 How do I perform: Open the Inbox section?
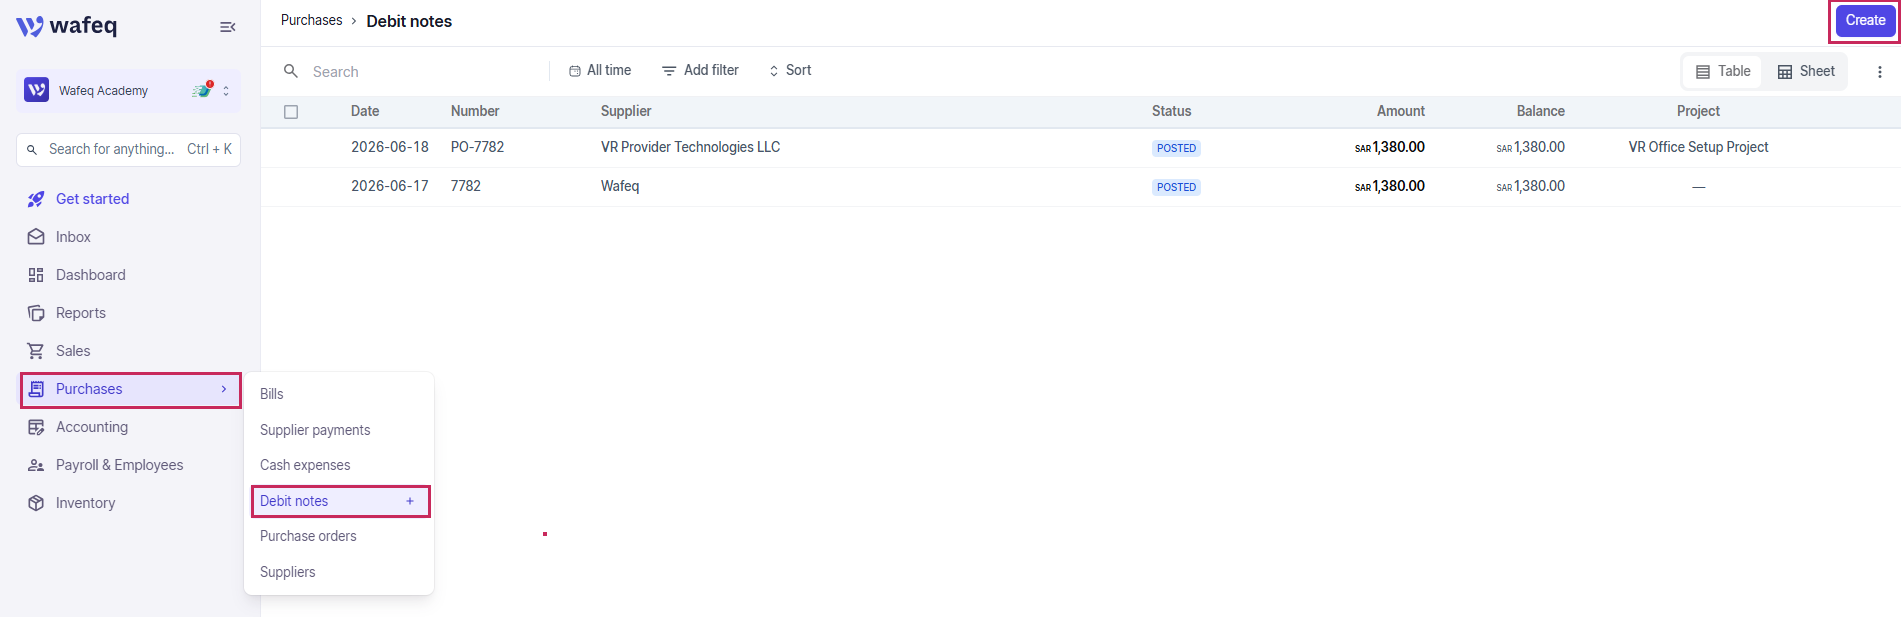click(x=73, y=237)
